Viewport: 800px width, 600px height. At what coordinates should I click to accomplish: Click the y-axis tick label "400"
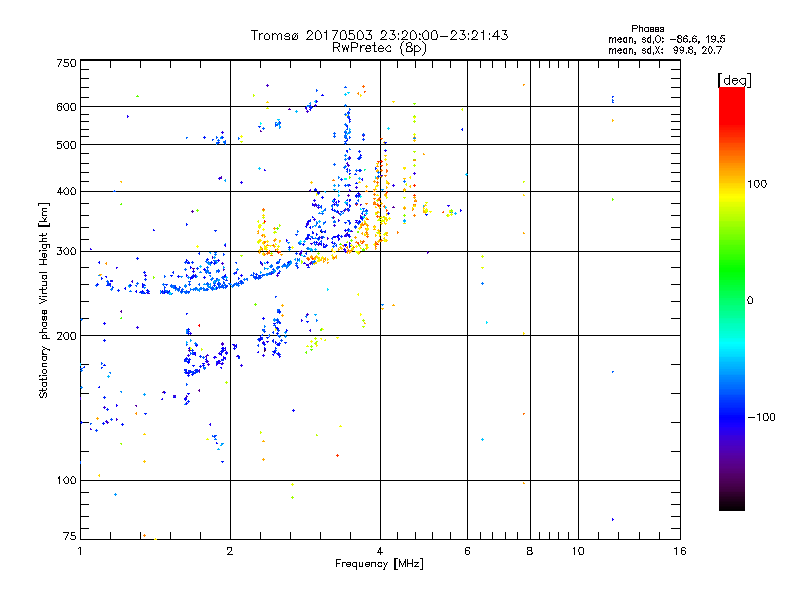click(66, 191)
